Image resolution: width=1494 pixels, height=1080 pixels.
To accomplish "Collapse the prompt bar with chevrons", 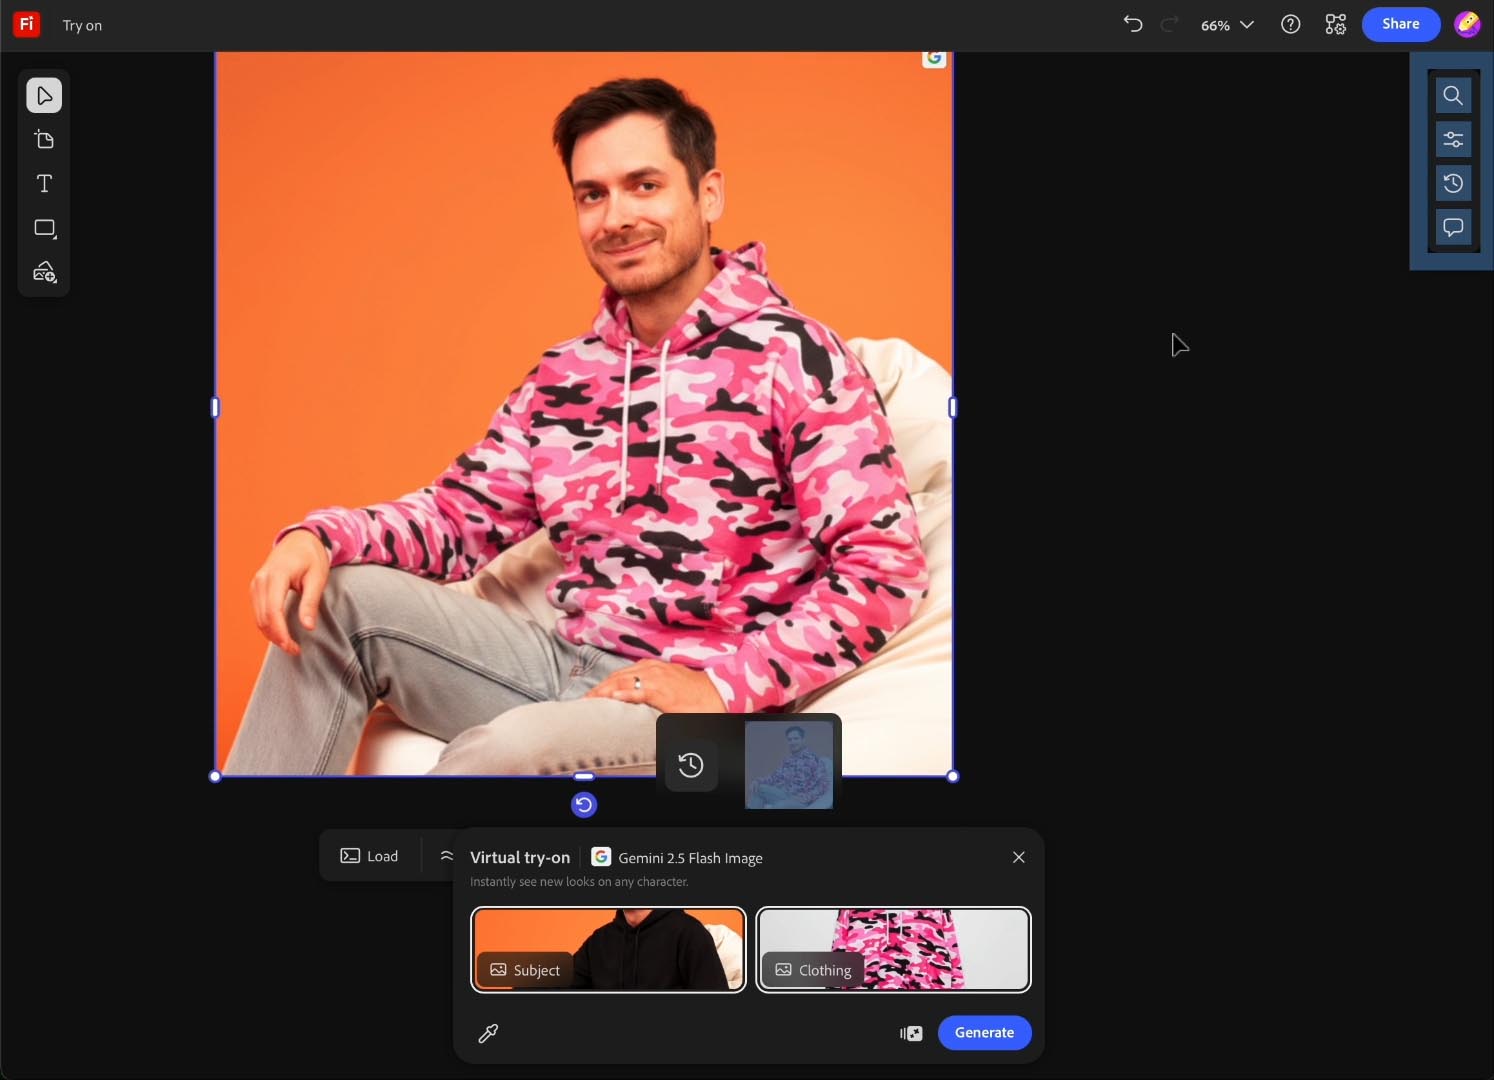I will point(446,856).
